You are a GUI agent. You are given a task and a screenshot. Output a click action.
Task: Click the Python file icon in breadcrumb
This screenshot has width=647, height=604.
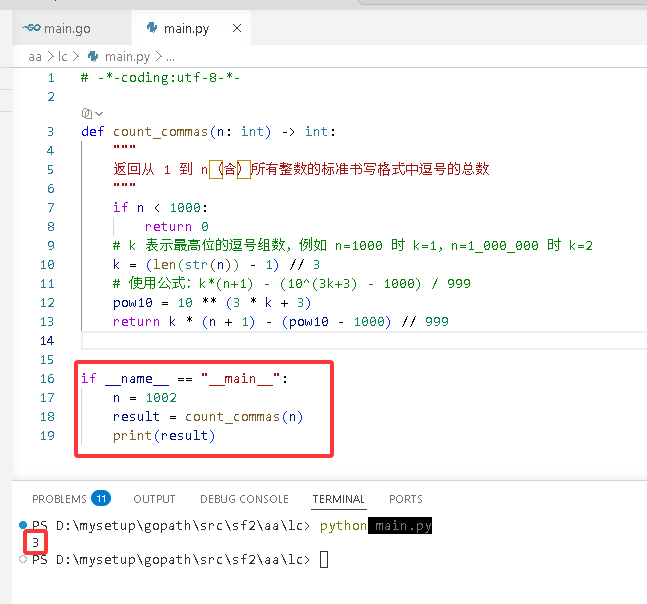tap(93, 57)
